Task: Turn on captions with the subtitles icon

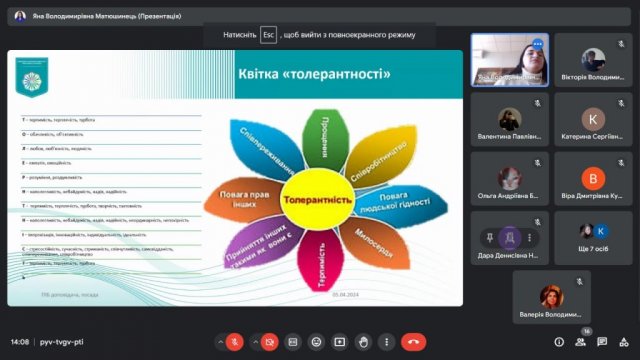Action: coord(293,342)
